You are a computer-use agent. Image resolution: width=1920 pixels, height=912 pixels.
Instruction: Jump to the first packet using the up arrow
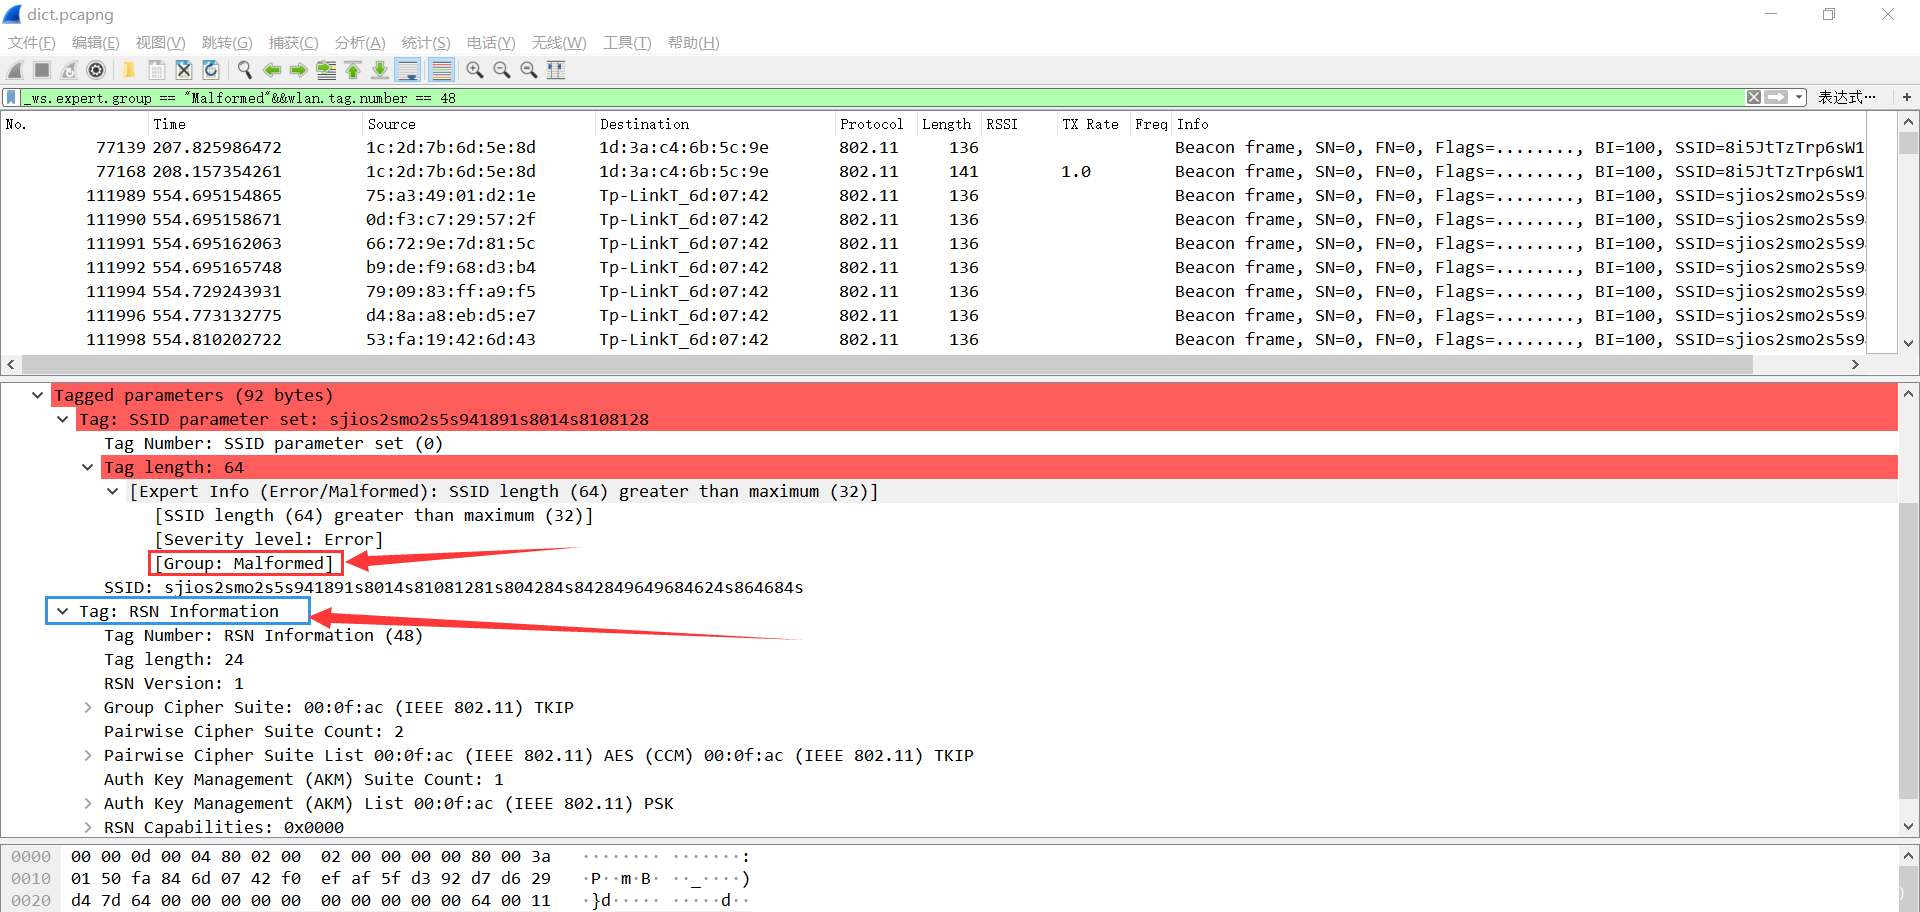click(x=353, y=70)
